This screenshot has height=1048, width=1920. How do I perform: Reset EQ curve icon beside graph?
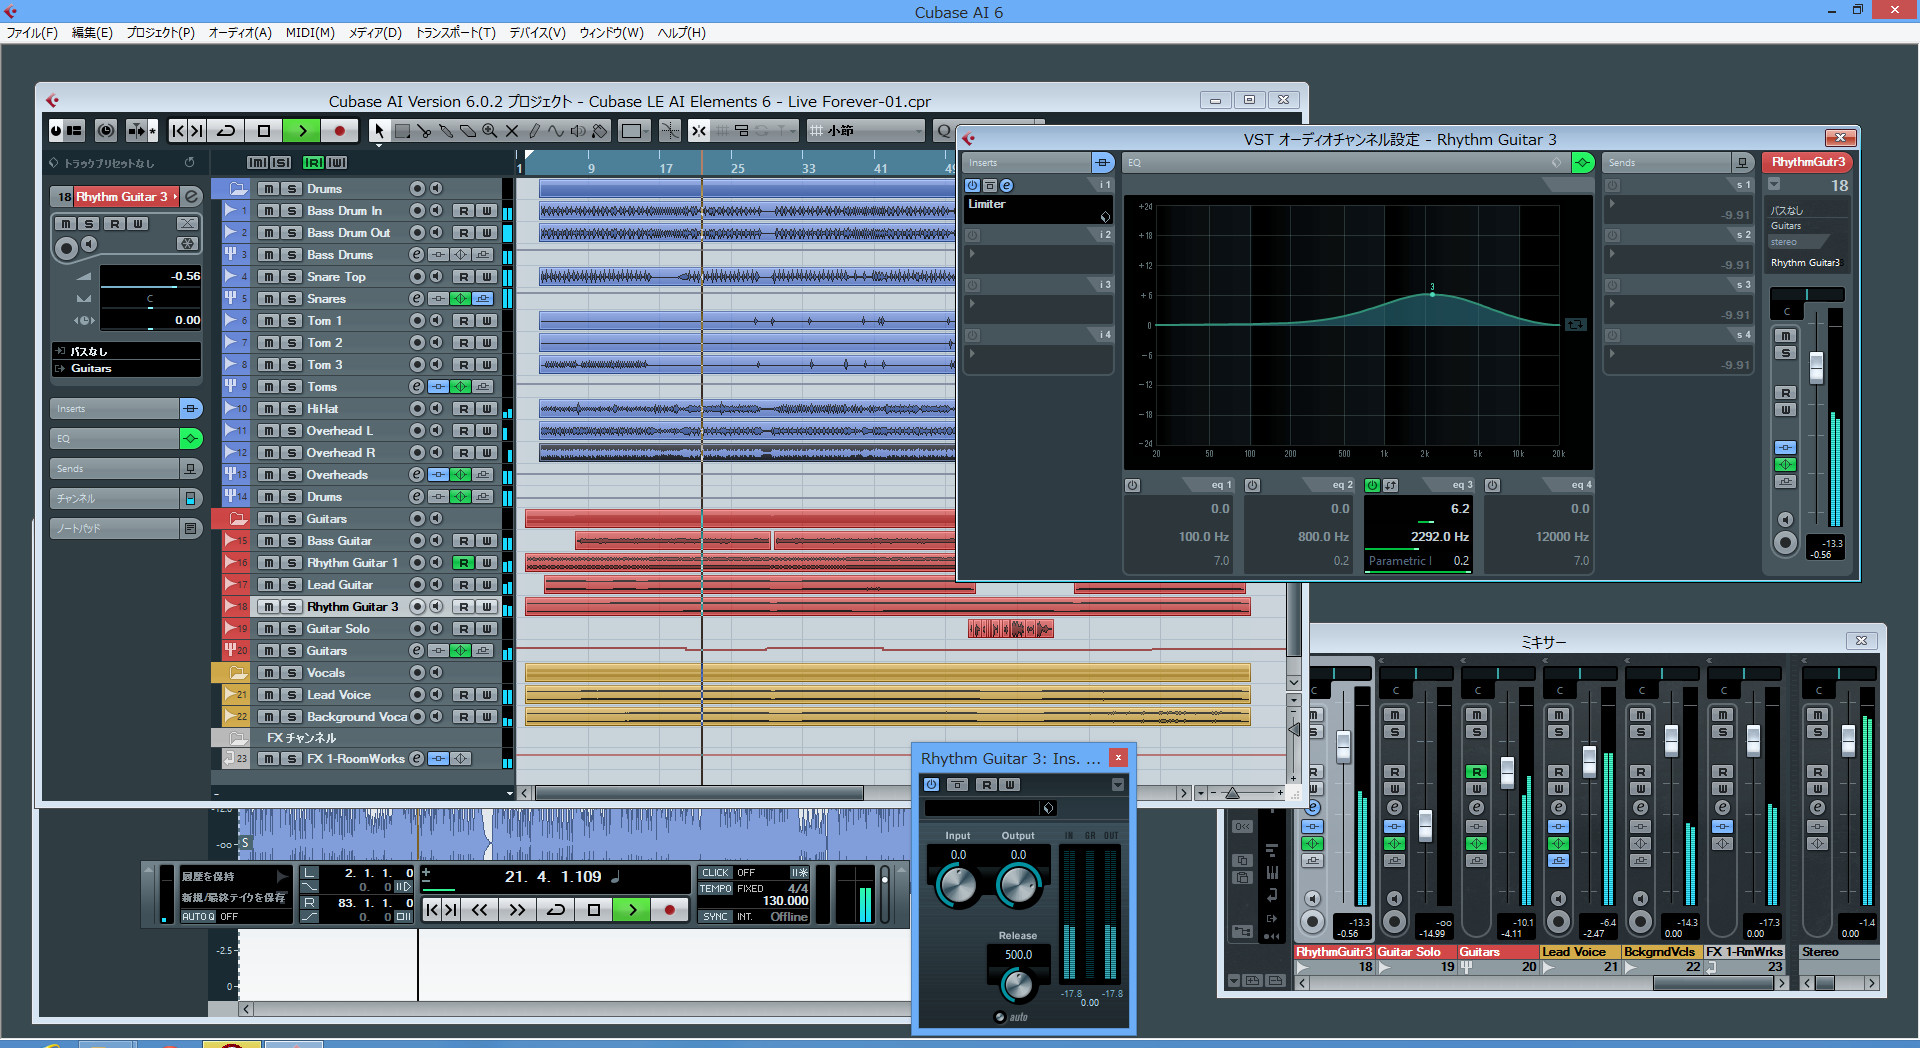1575,324
